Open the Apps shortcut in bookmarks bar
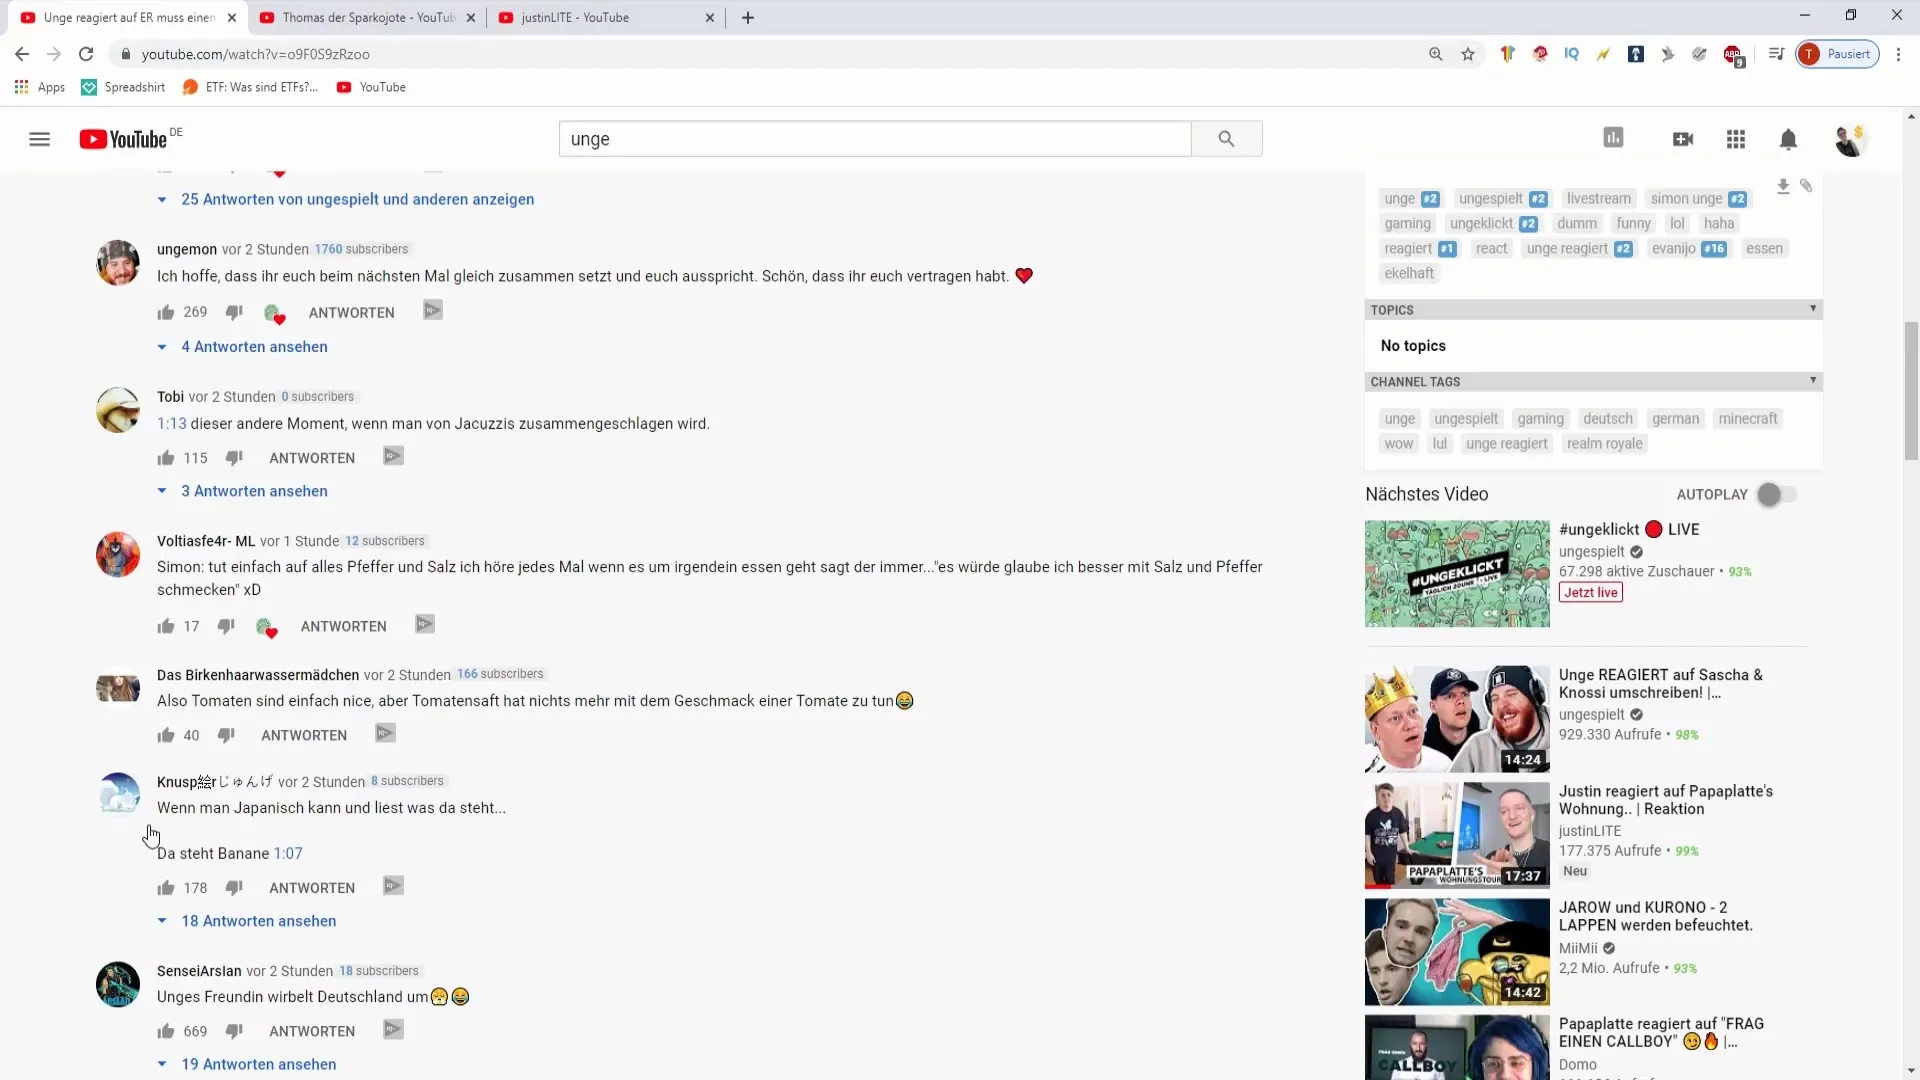Image resolution: width=1920 pixels, height=1080 pixels. [x=40, y=87]
